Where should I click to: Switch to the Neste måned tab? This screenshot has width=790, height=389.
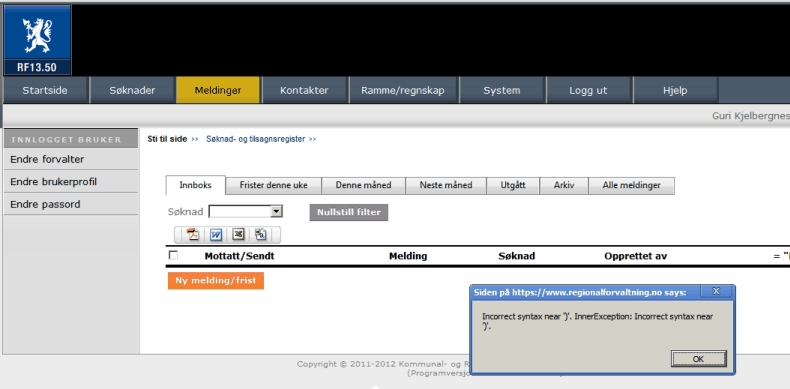coord(446,185)
